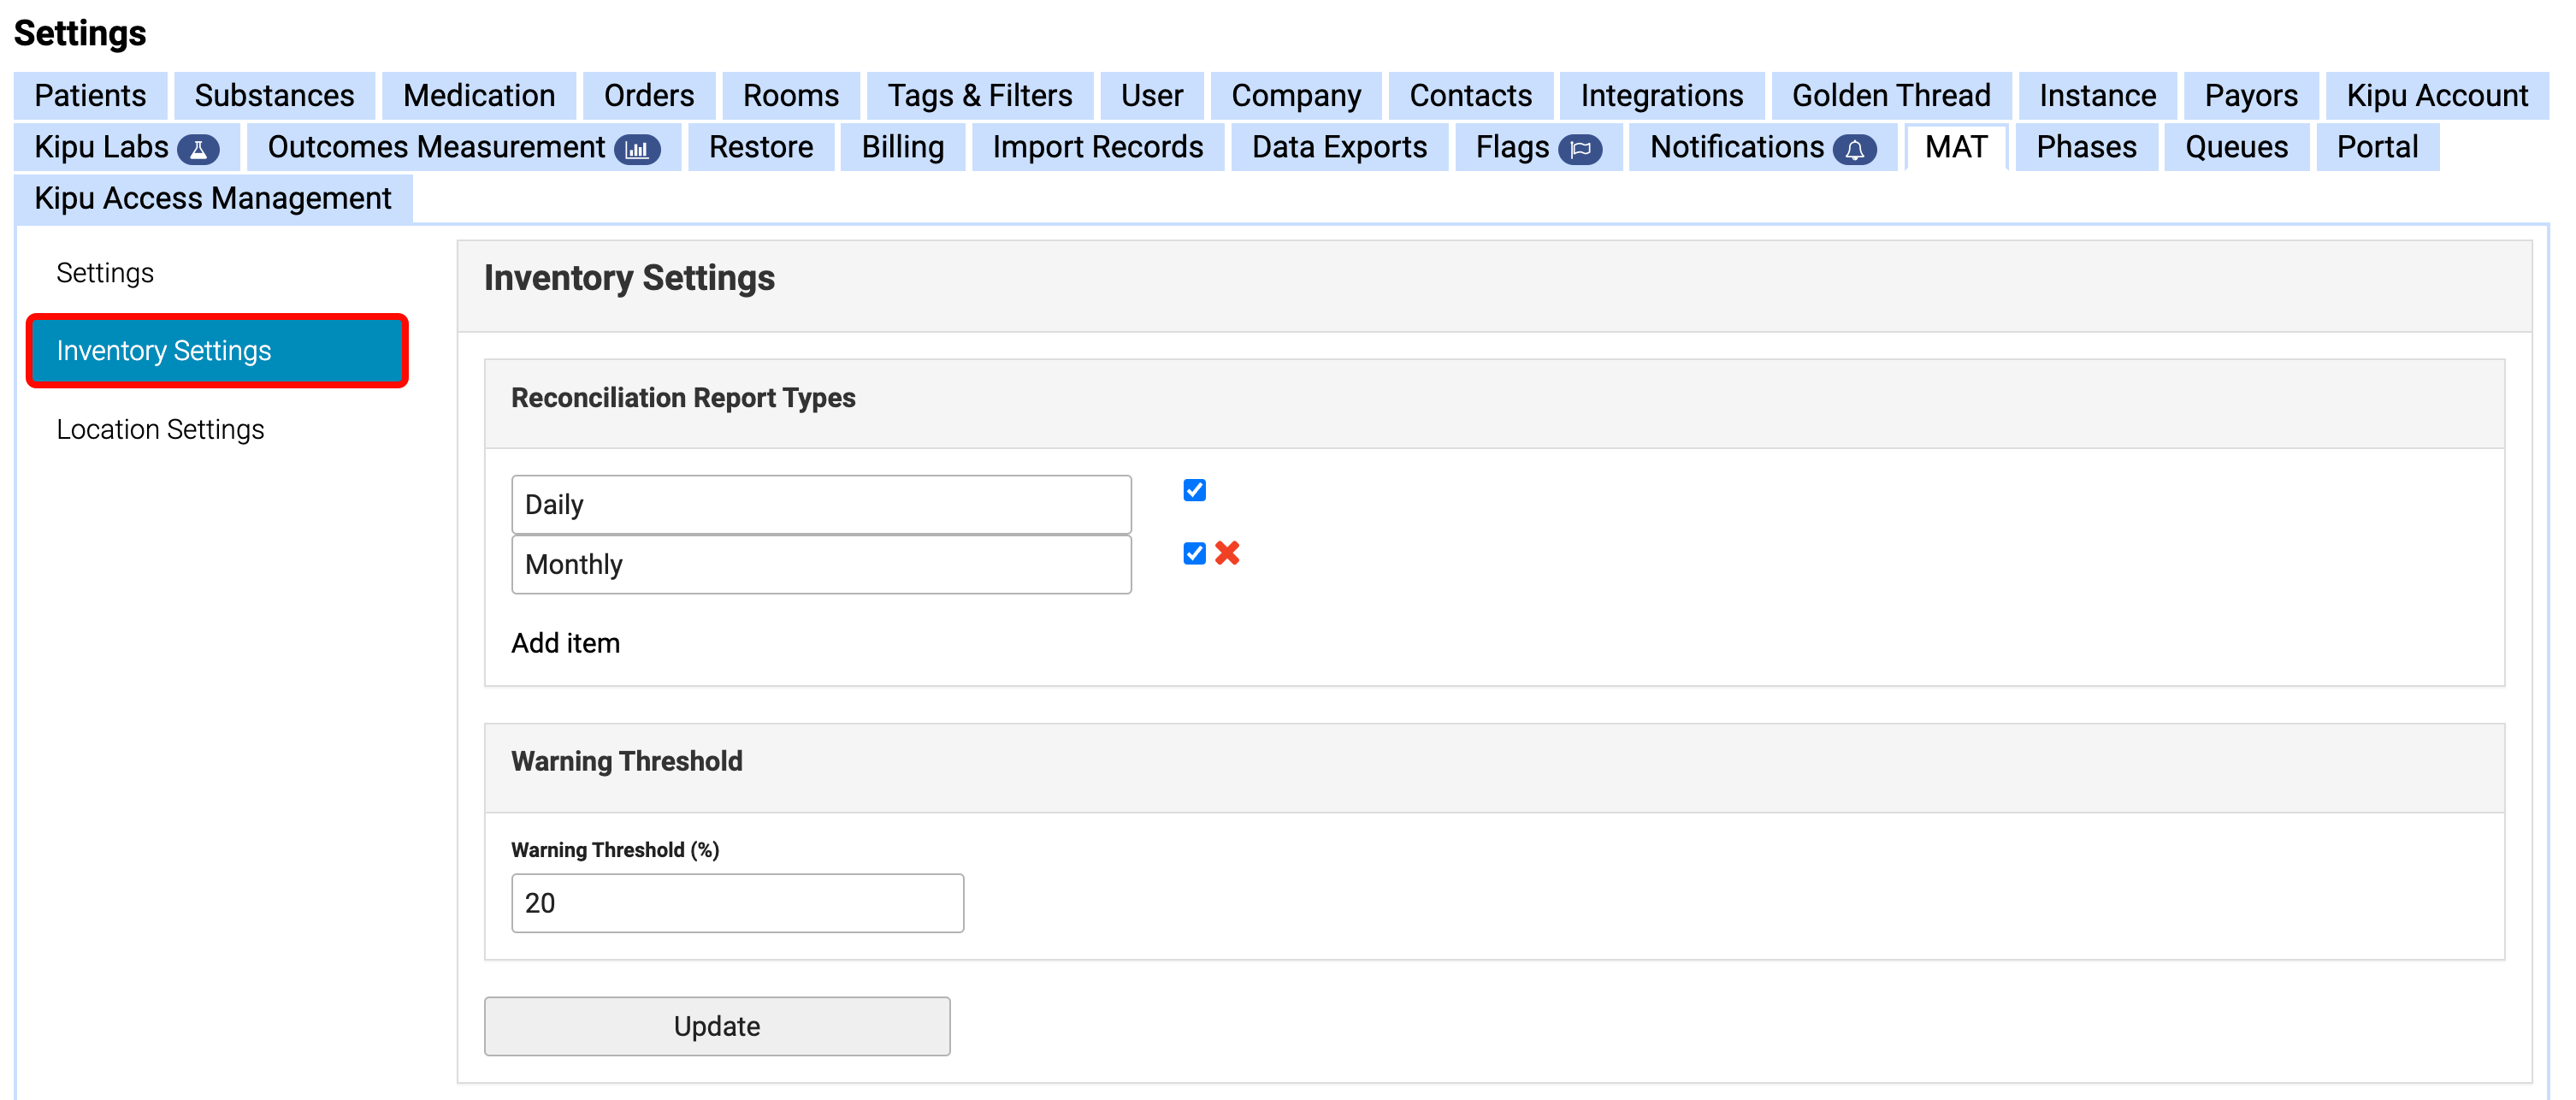Delete the Monthly report type via red X
This screenshot has height=1100, width=2576.
click(1228, 553)
